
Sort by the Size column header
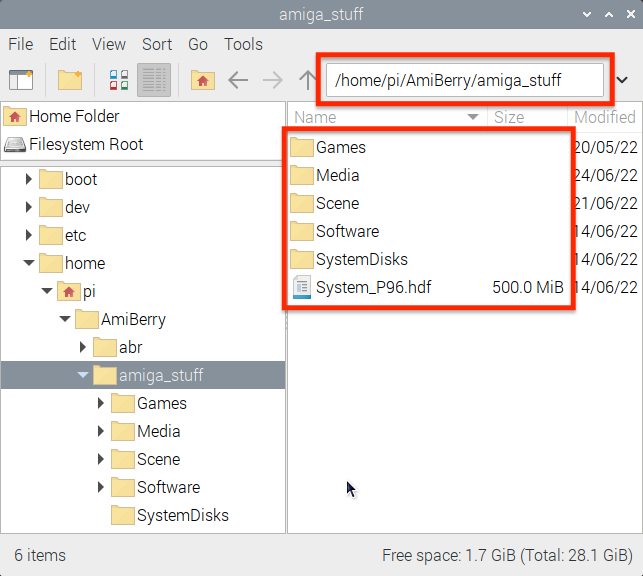pos(527,117)
